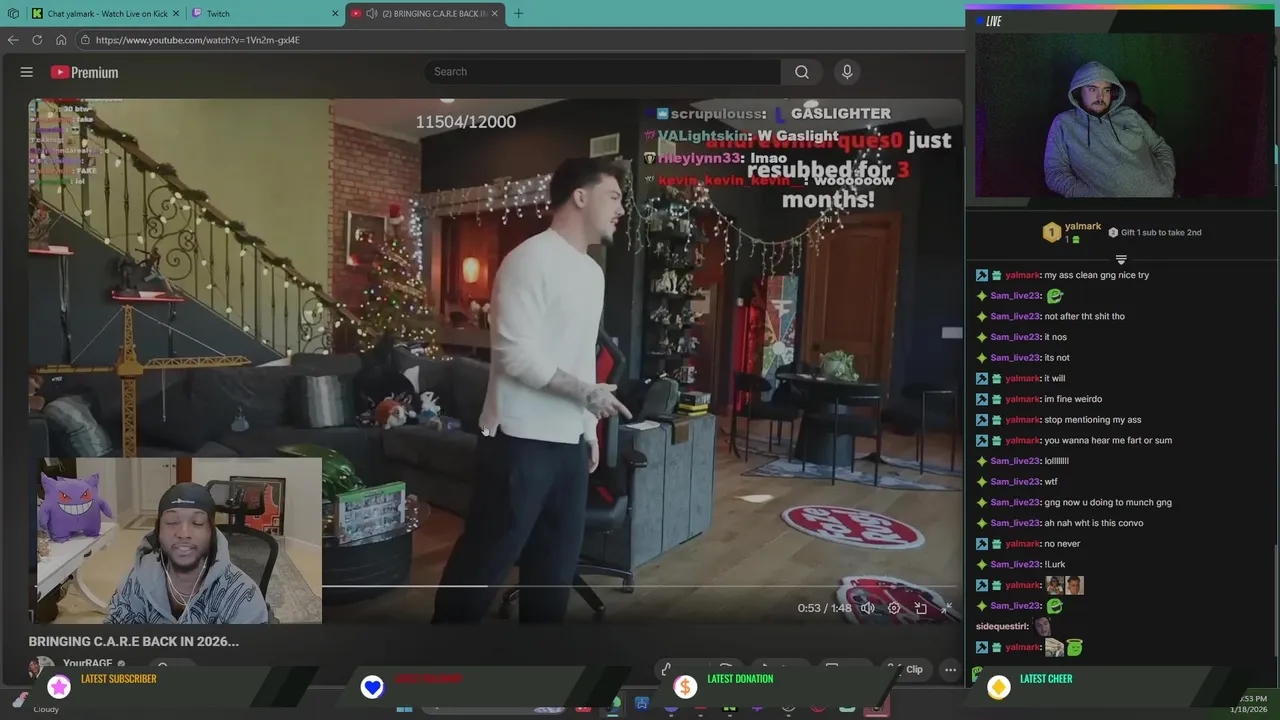Screen dimensions: 1280x720
Task: Click the LIVE indicator above webcam
Action: click(x=989, y=21)
